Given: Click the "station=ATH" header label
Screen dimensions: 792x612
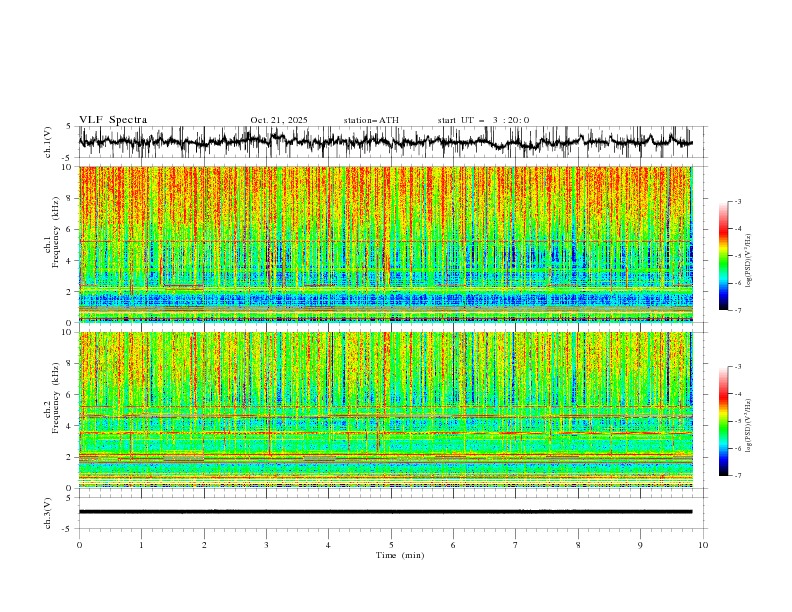Looking at the screenshot, I should click(x=371, y=120).
